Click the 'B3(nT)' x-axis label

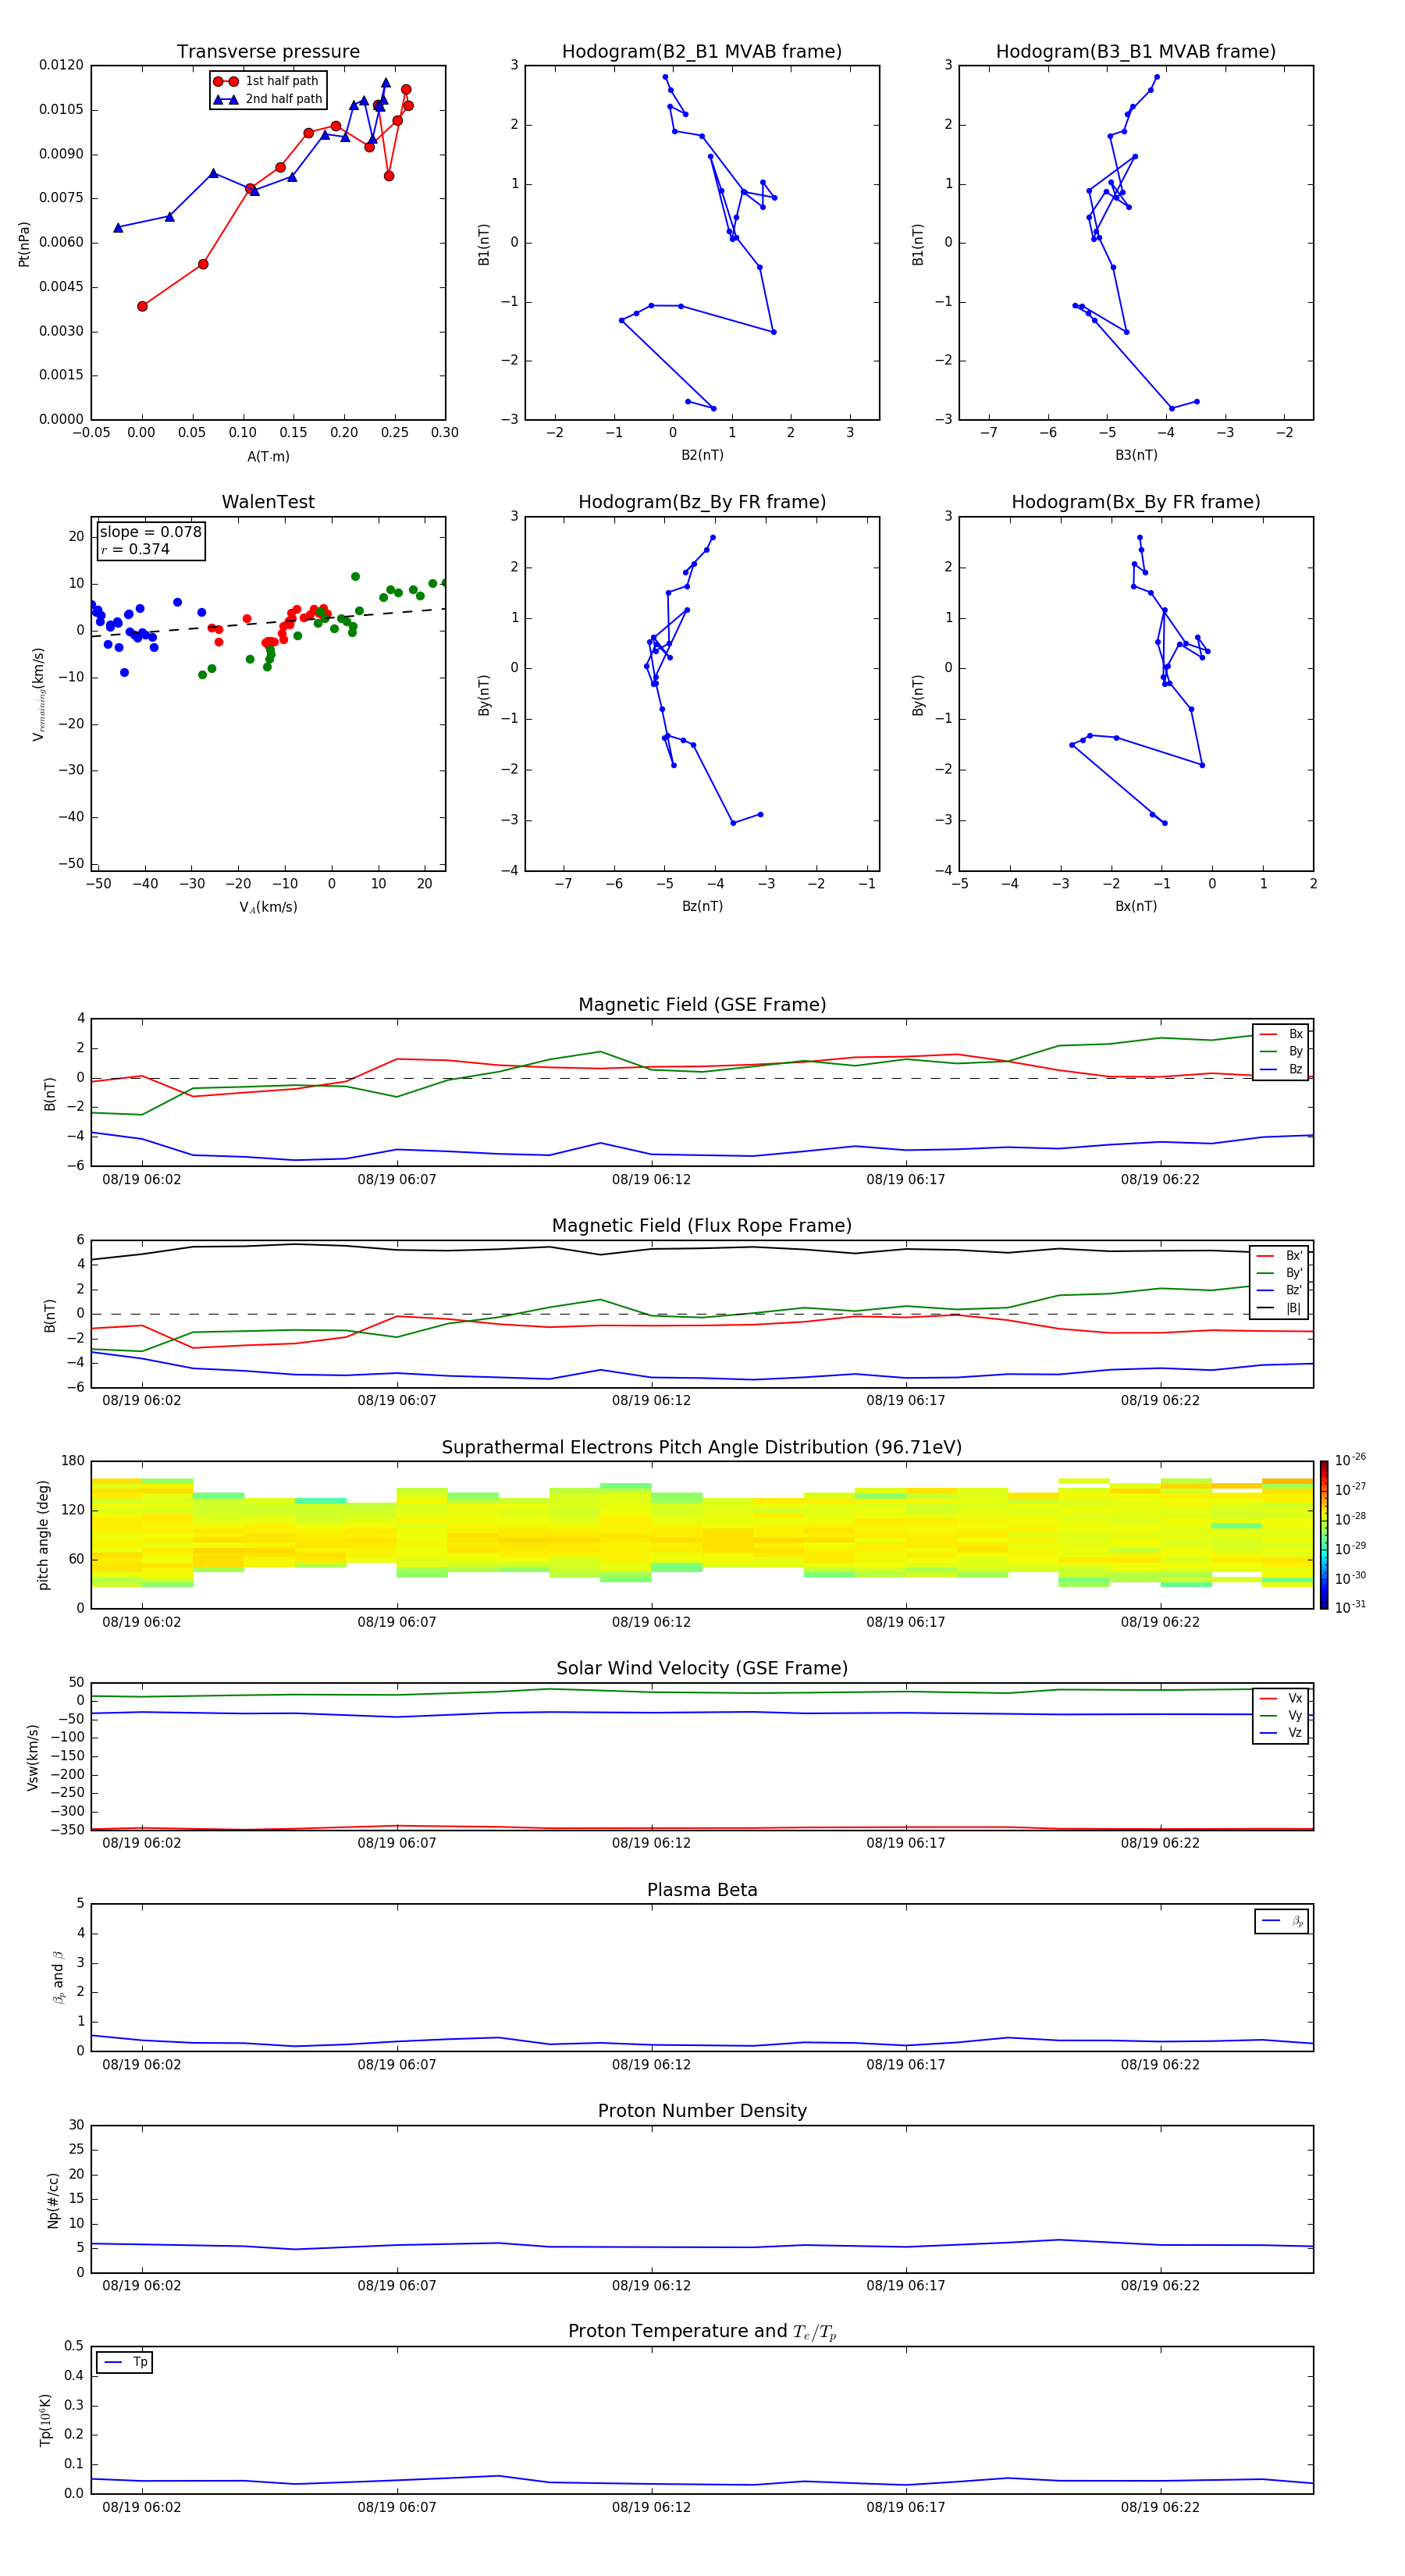pyautogui.click(x=1136, y=455)
